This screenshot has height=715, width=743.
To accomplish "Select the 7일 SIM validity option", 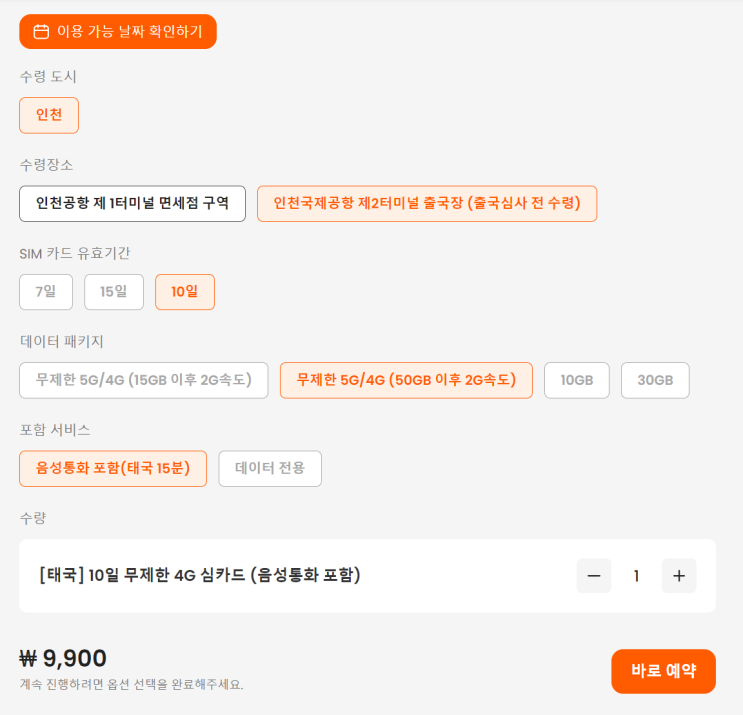I will 46,292.
